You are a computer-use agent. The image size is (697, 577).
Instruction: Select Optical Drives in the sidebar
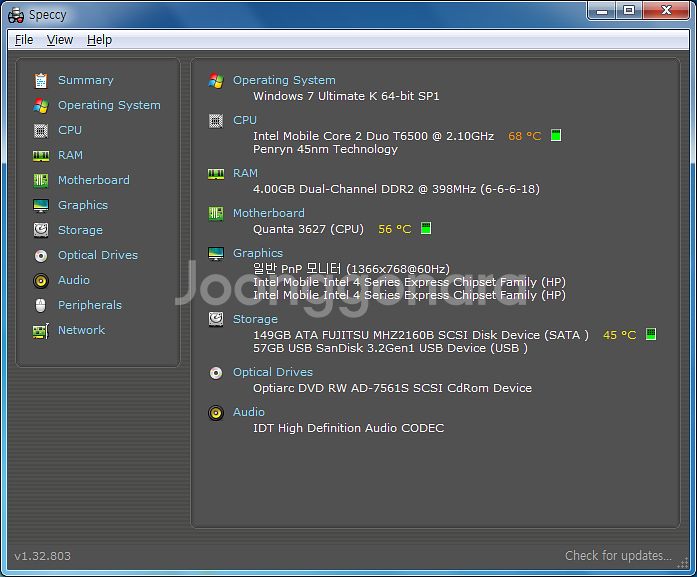click(x=98, y=255)
